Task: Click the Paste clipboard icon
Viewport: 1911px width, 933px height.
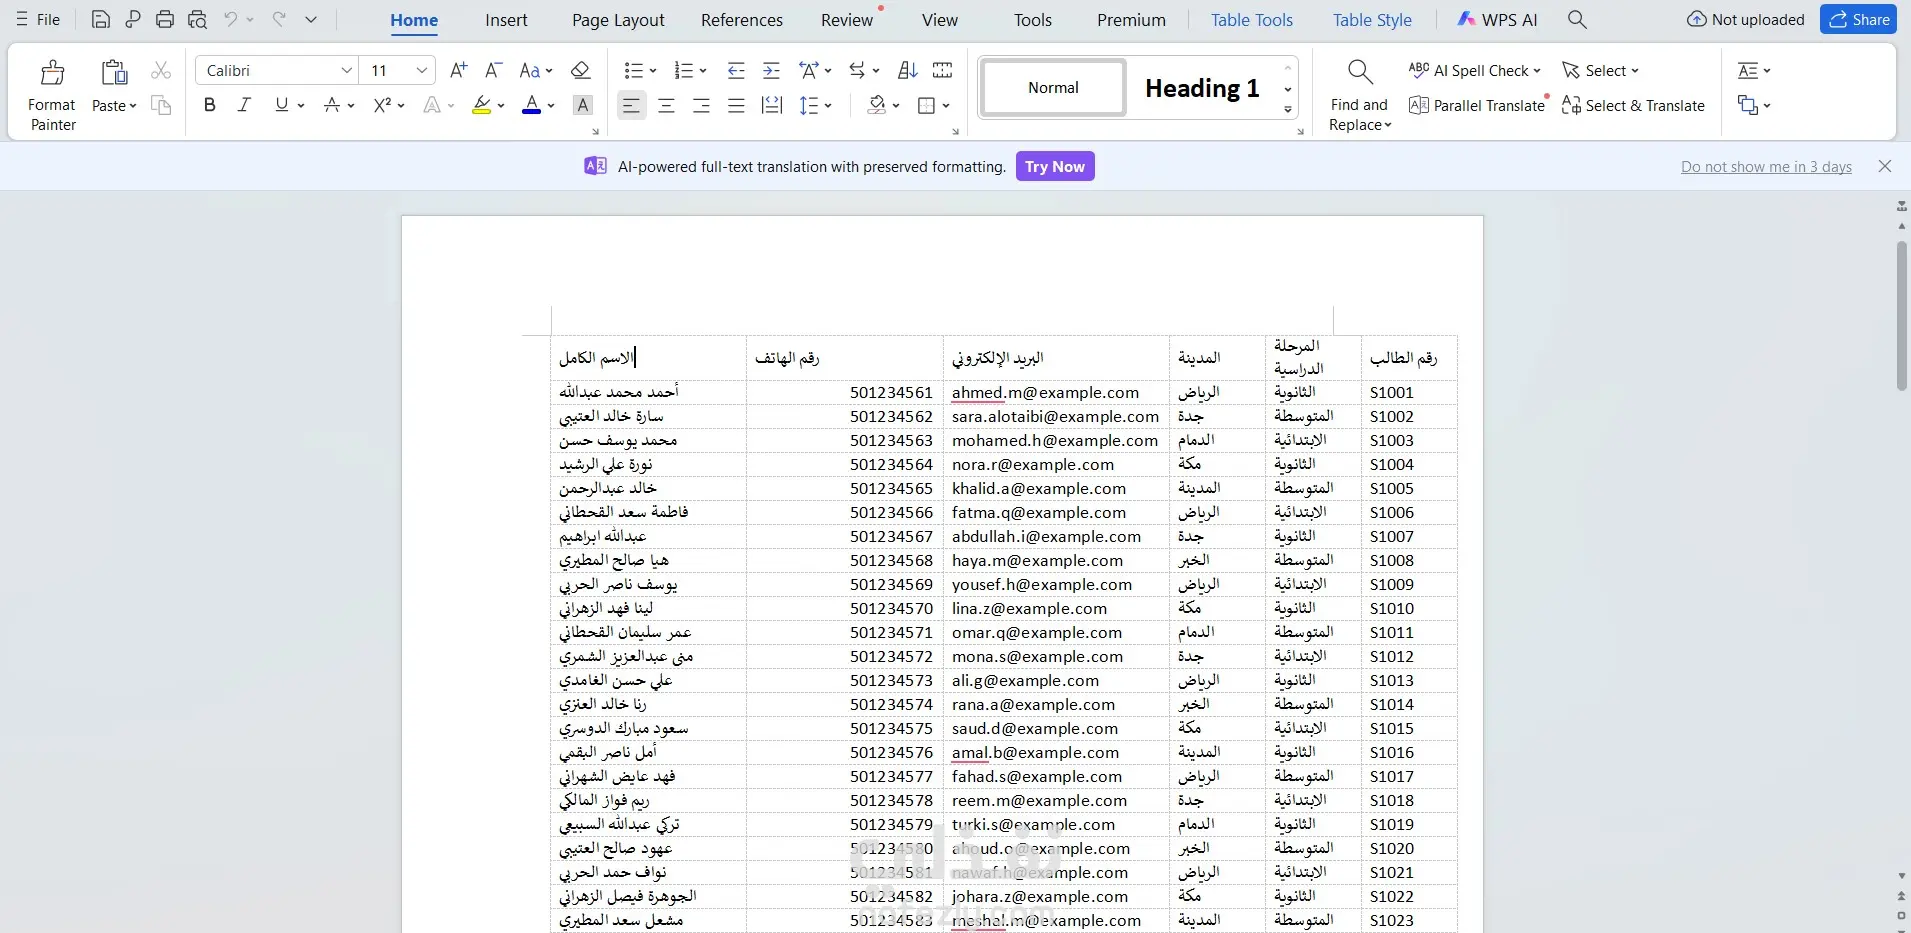Action: click(x=114, y=72)
